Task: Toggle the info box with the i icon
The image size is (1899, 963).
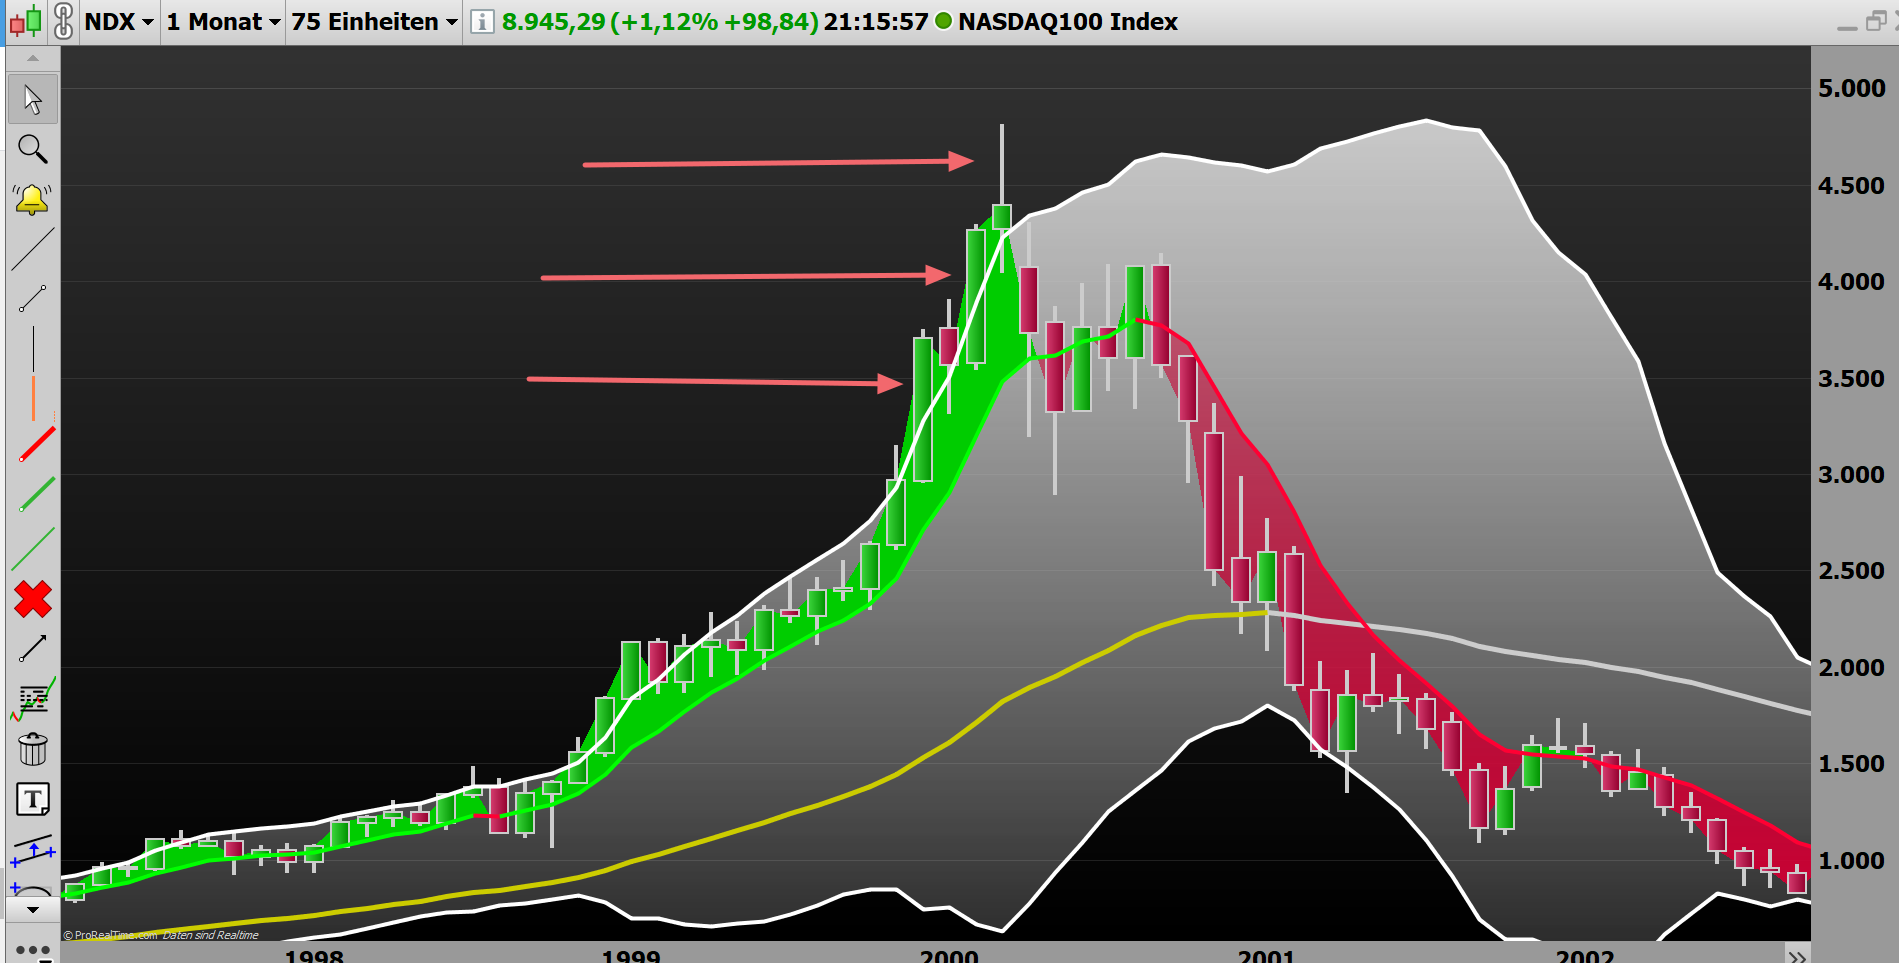Action: [x=480, y=21]
